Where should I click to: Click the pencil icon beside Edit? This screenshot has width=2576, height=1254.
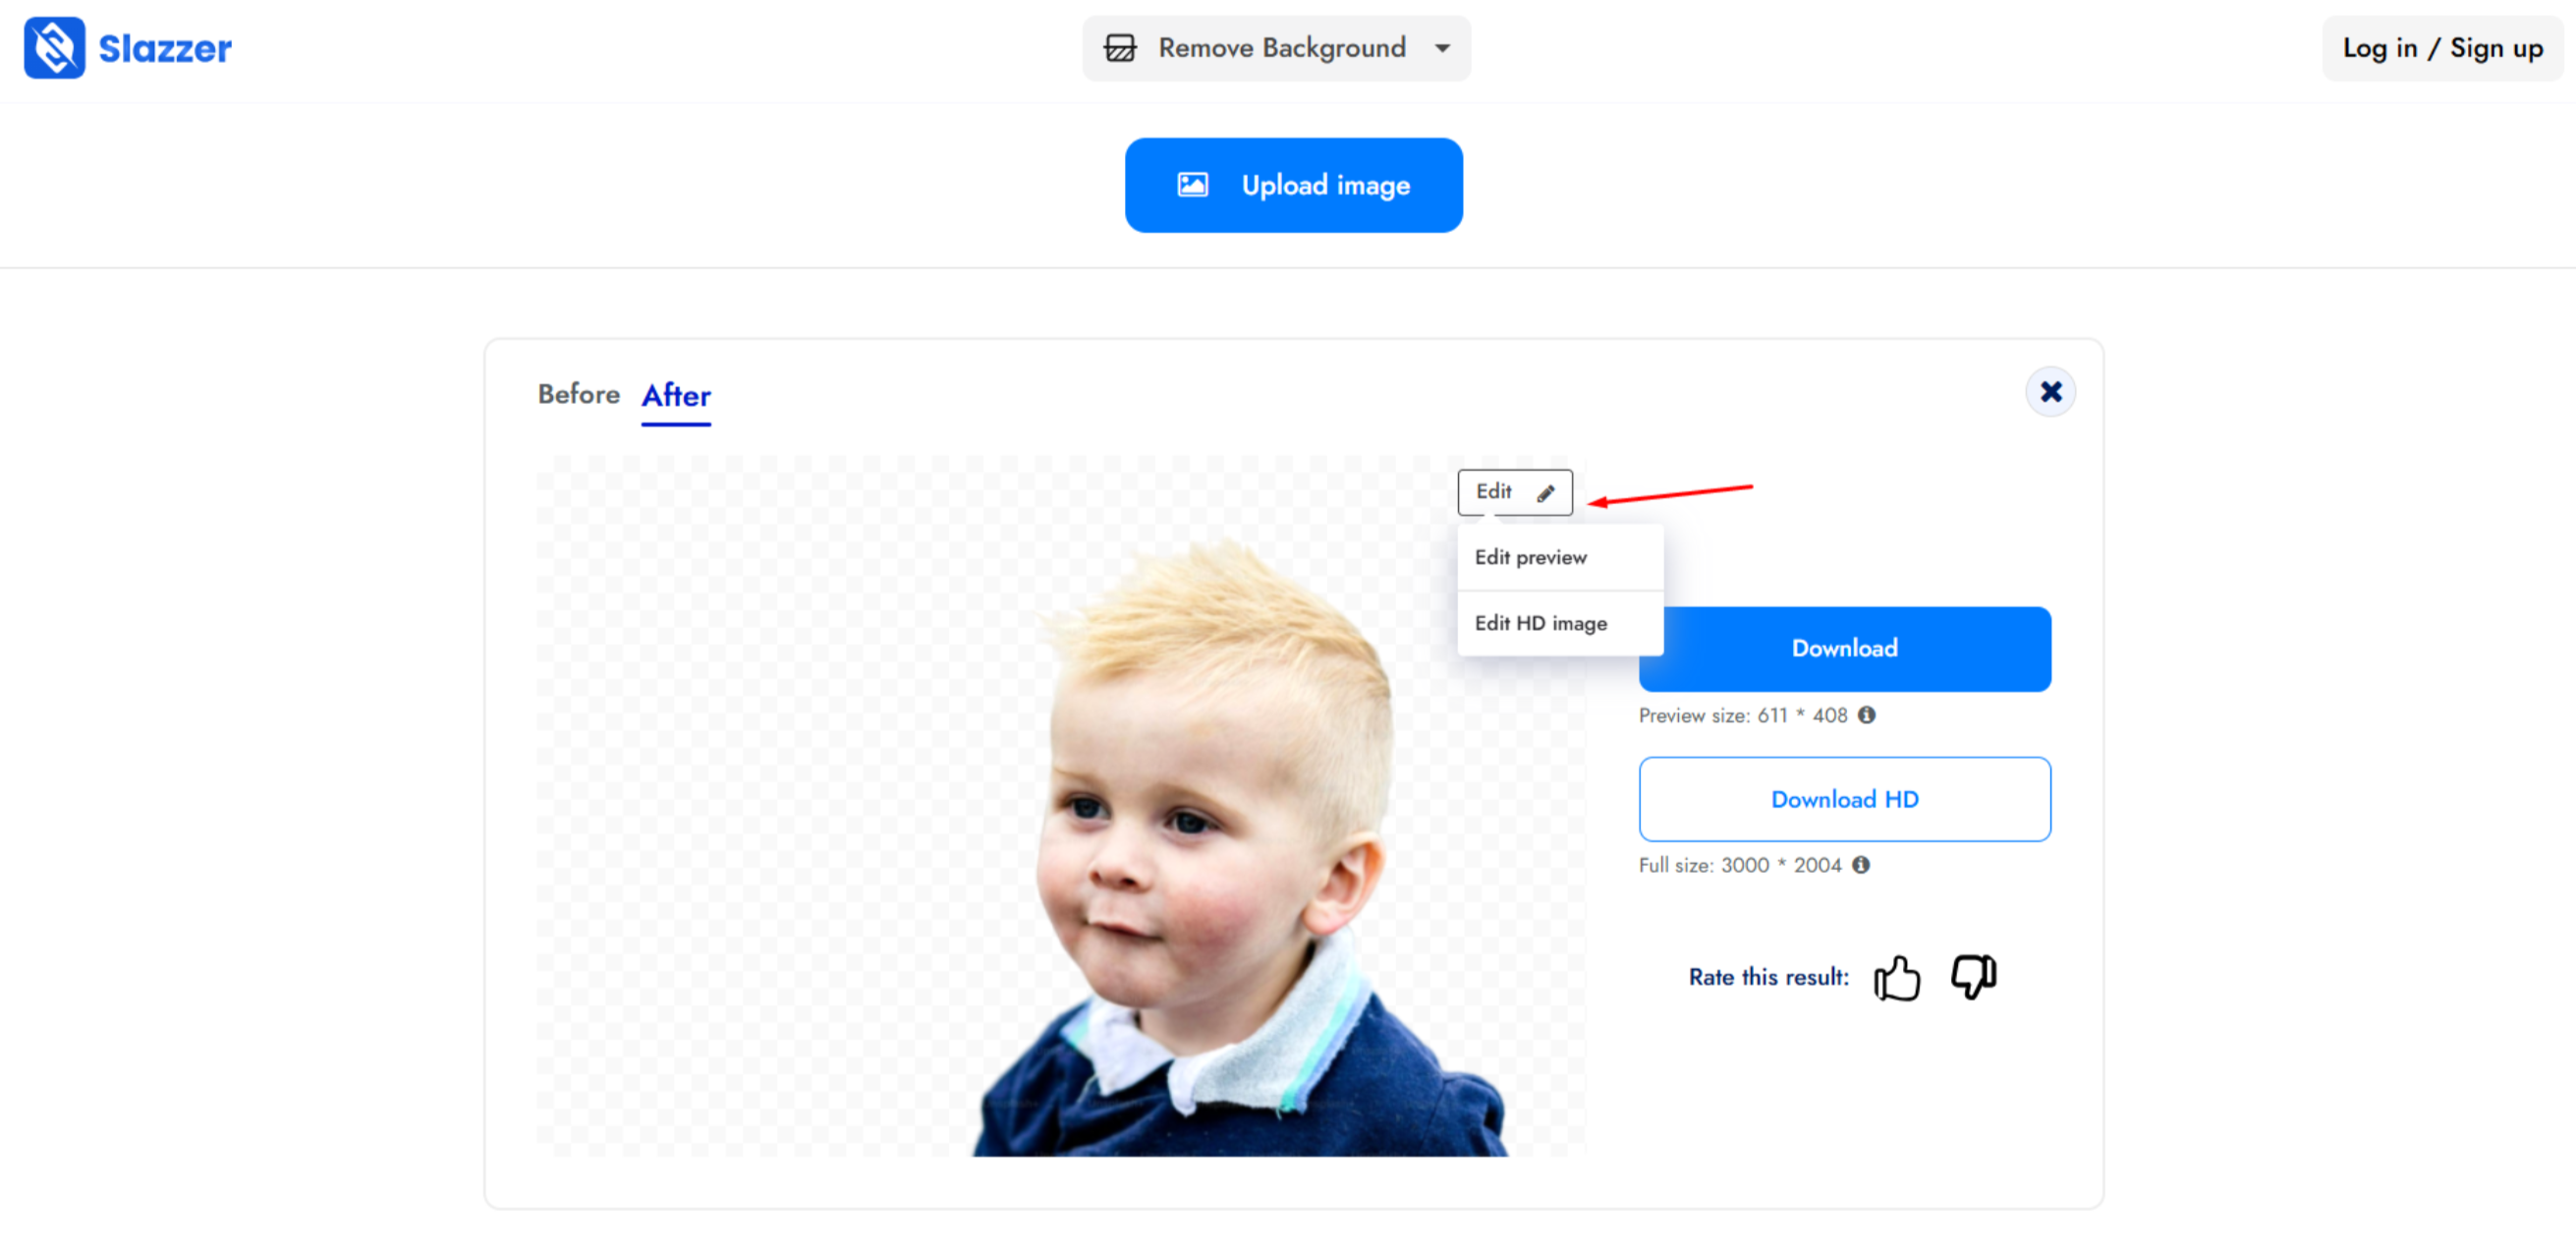tap(1546, 493)
